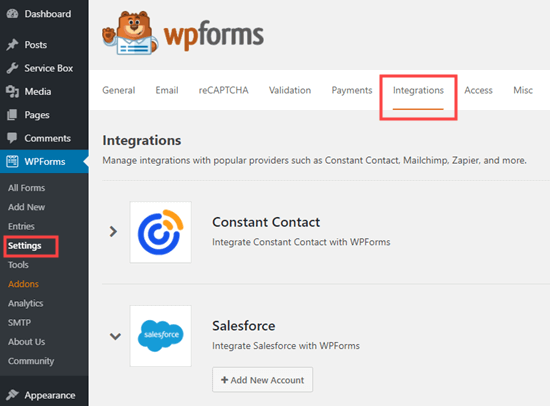Open the orange Addons link
The image size is (550, 406).
pyautogui.click(x=24, y=284)
